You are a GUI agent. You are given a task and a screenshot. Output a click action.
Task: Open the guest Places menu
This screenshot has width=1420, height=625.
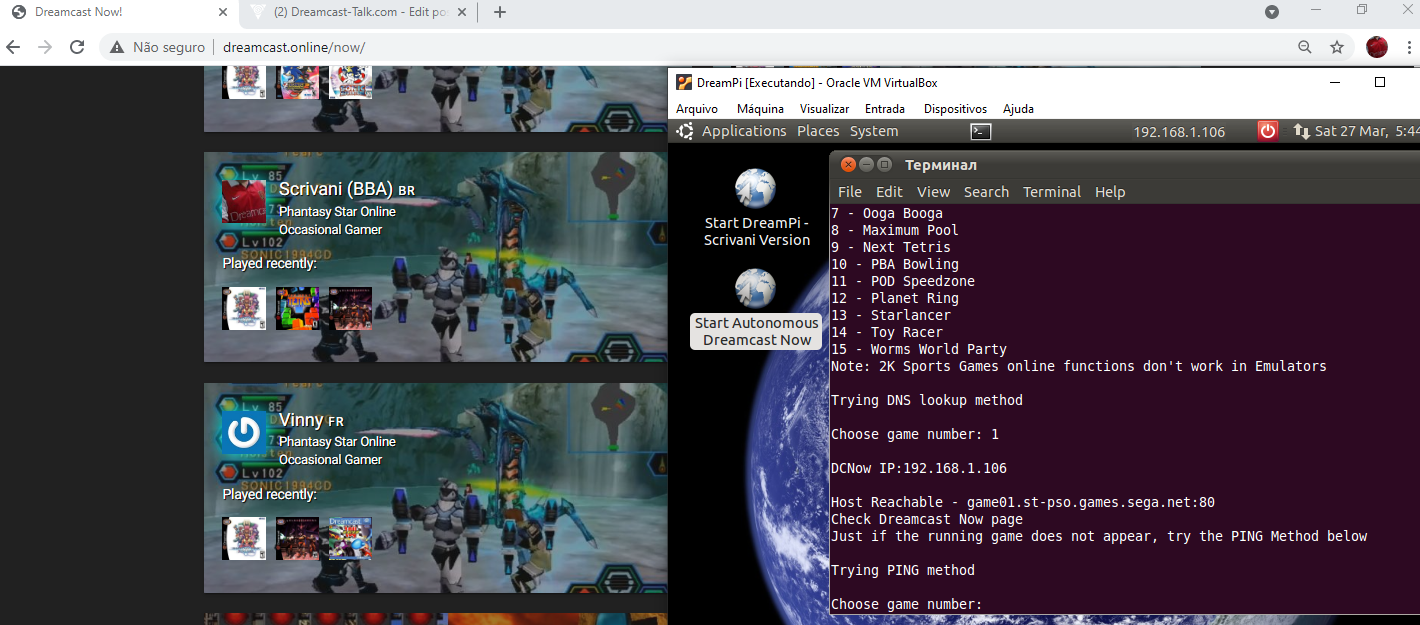click(x=818, y=131)
